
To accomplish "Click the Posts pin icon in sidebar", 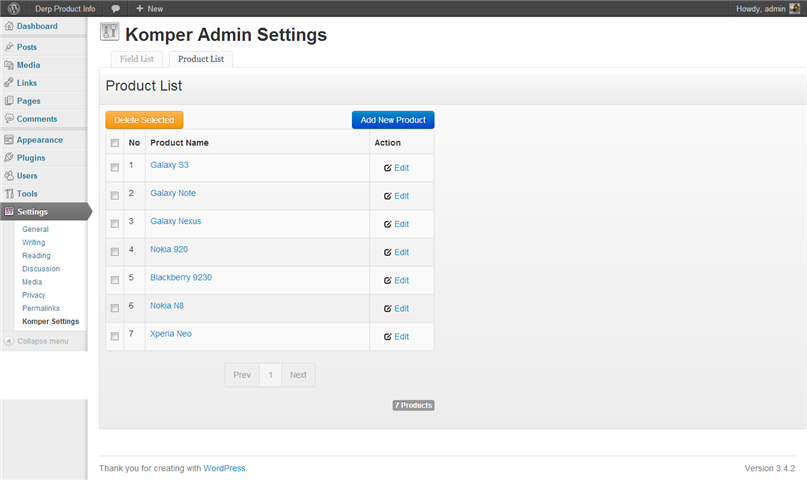I will coord(9,47).
